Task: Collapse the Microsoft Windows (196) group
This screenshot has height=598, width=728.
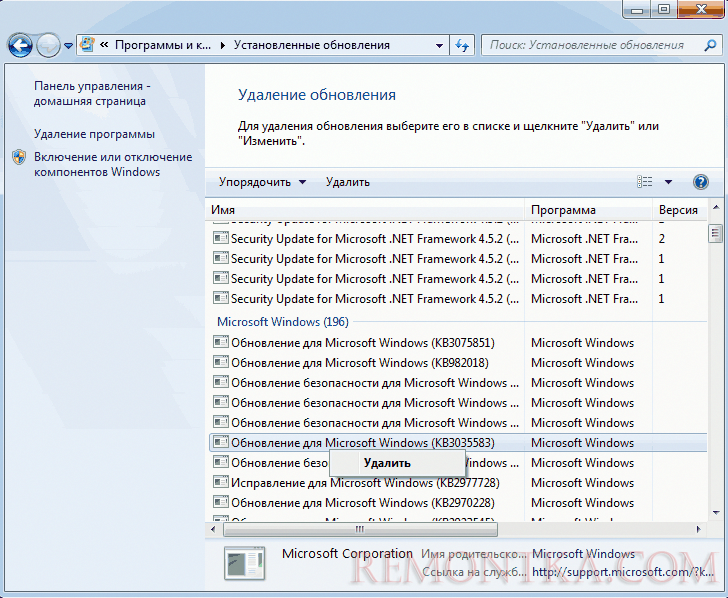Action: pos(283,322)
